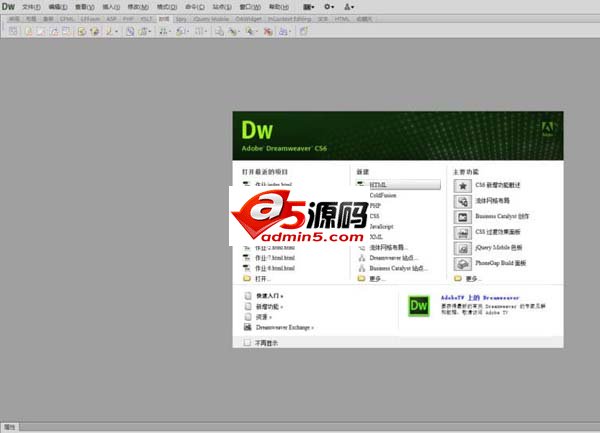Switch to the InContext Editing insert tab
Viewport: 600px width, 433px height.
289,19
